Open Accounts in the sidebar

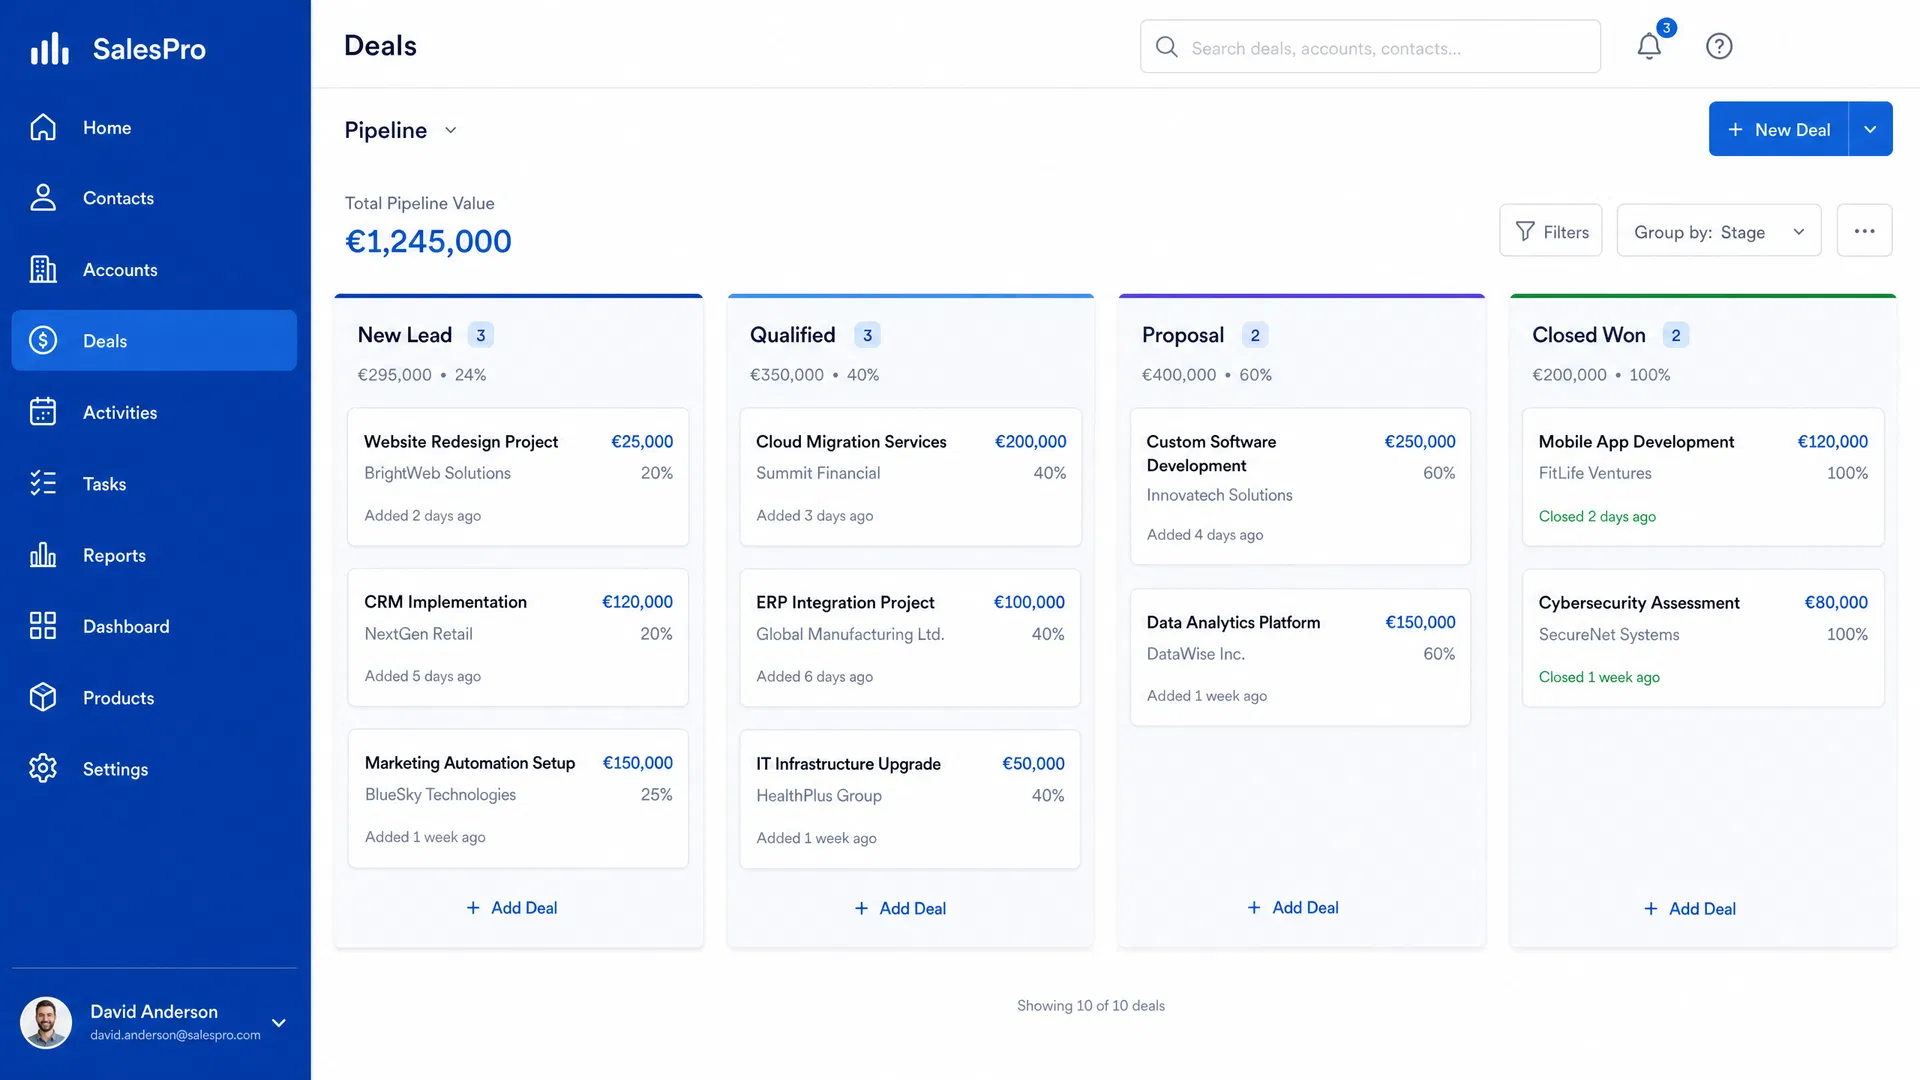pos(154,269)
